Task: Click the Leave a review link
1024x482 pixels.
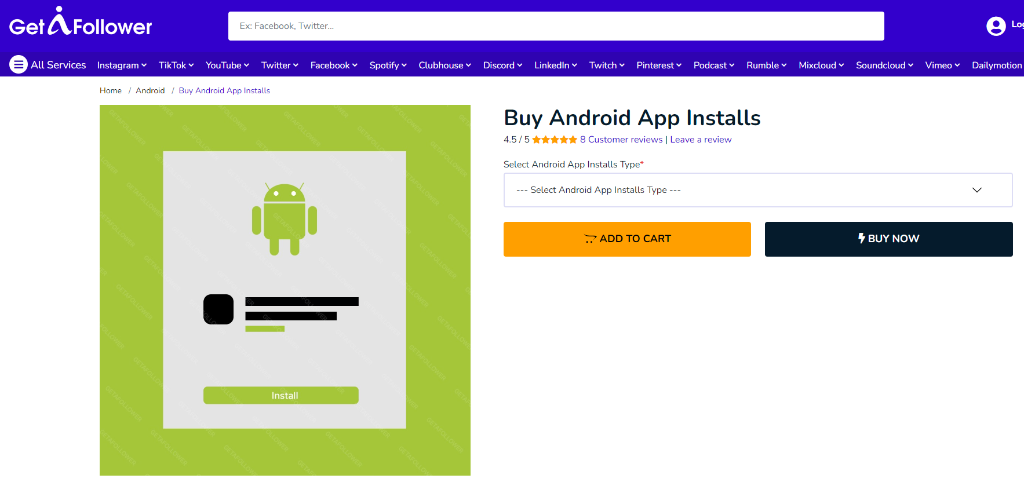Action: pos(701,140)
